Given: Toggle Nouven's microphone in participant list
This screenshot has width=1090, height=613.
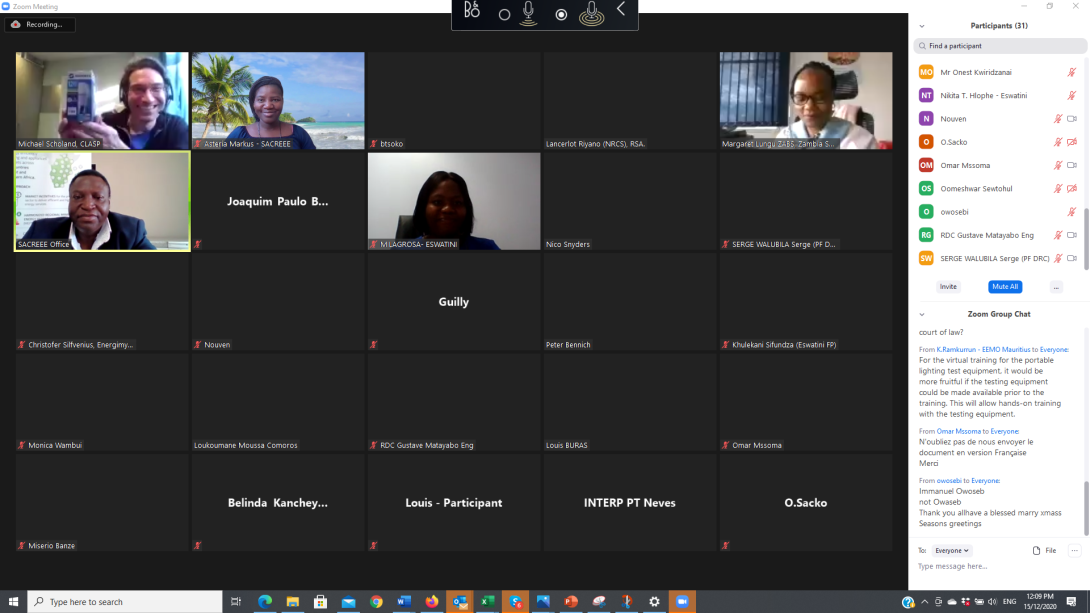Looking at the screenshot, I should (x=1058, y=119).
